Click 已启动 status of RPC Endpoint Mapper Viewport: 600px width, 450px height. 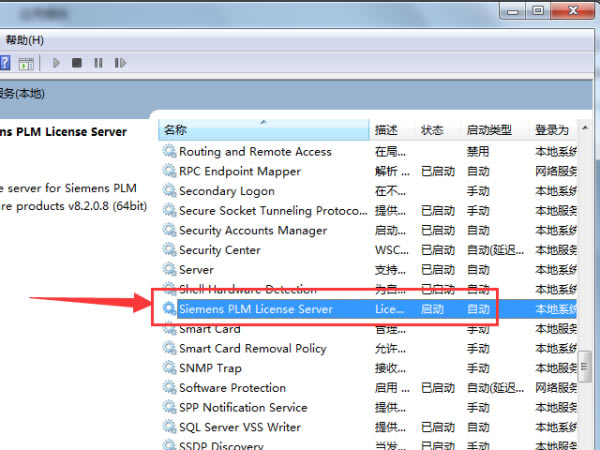tap(438, 171)
